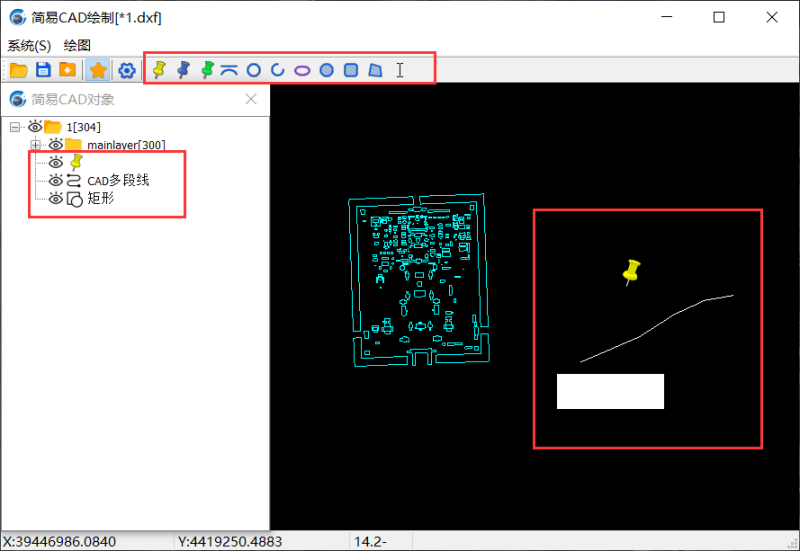
Task: Click the yellow pushpin on the canvas
Action: (x=632, y=272)
